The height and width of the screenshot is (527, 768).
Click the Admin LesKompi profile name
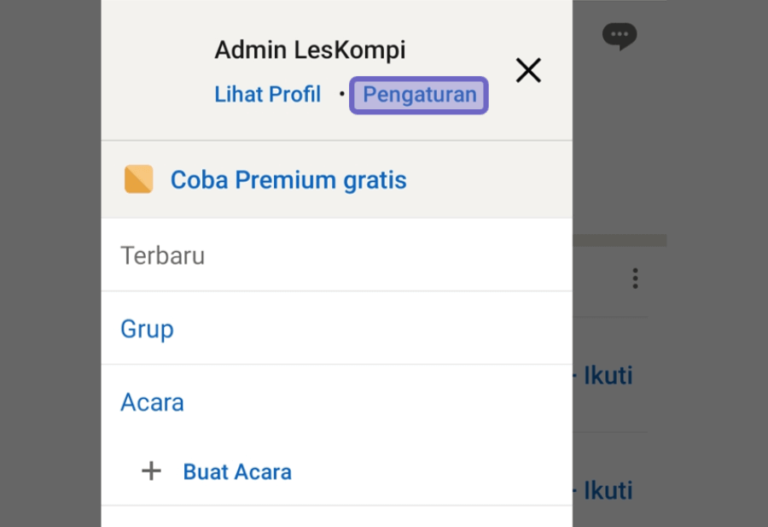pyautogui.click(x=310, y=50)
